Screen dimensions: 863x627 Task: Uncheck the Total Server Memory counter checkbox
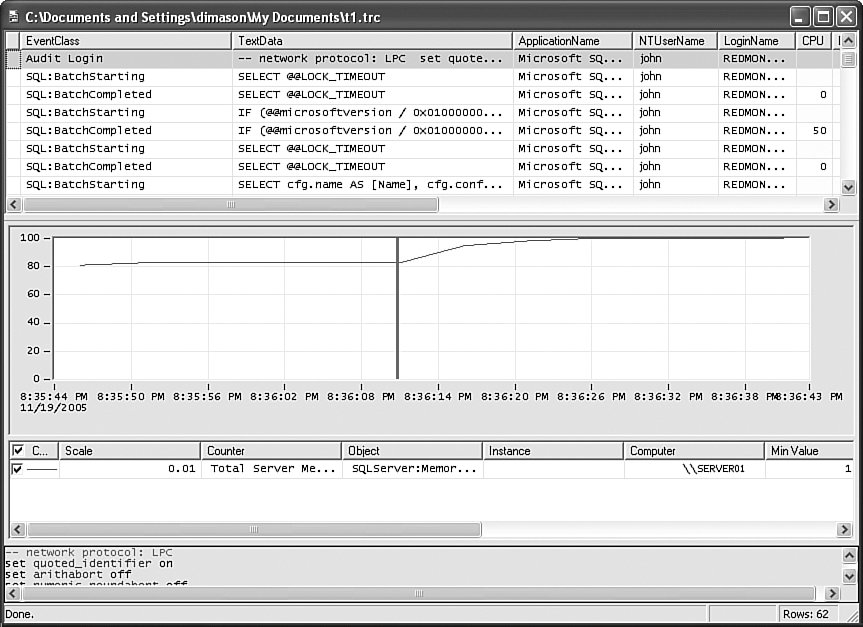coord(17,469)
